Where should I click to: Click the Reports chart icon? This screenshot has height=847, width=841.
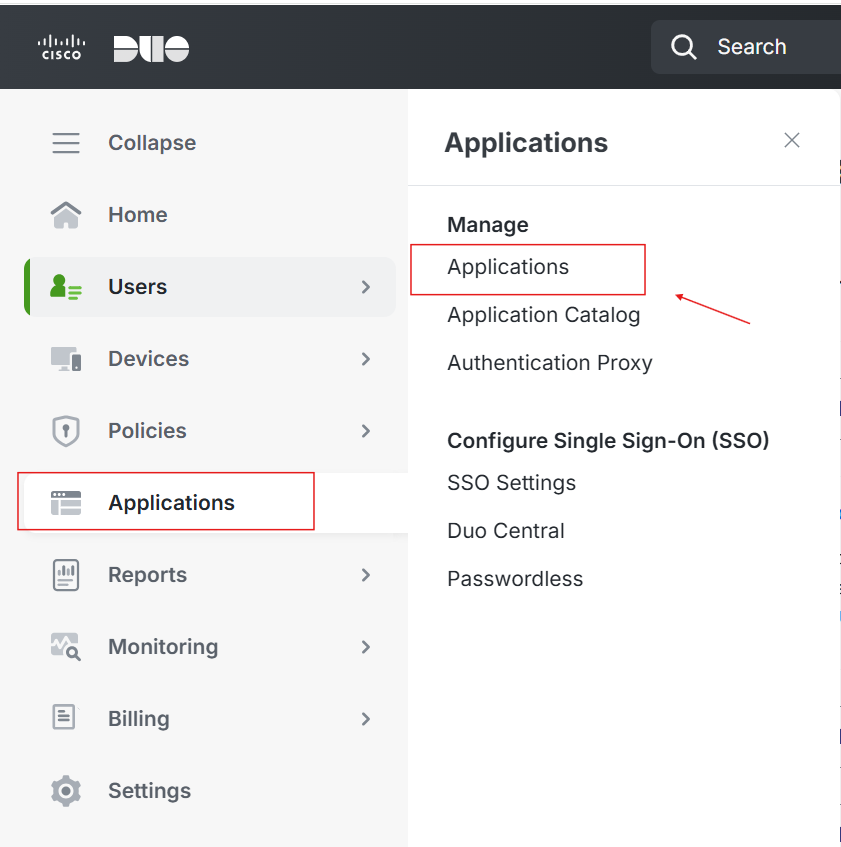pyautogui.click(x=66, y=575)
